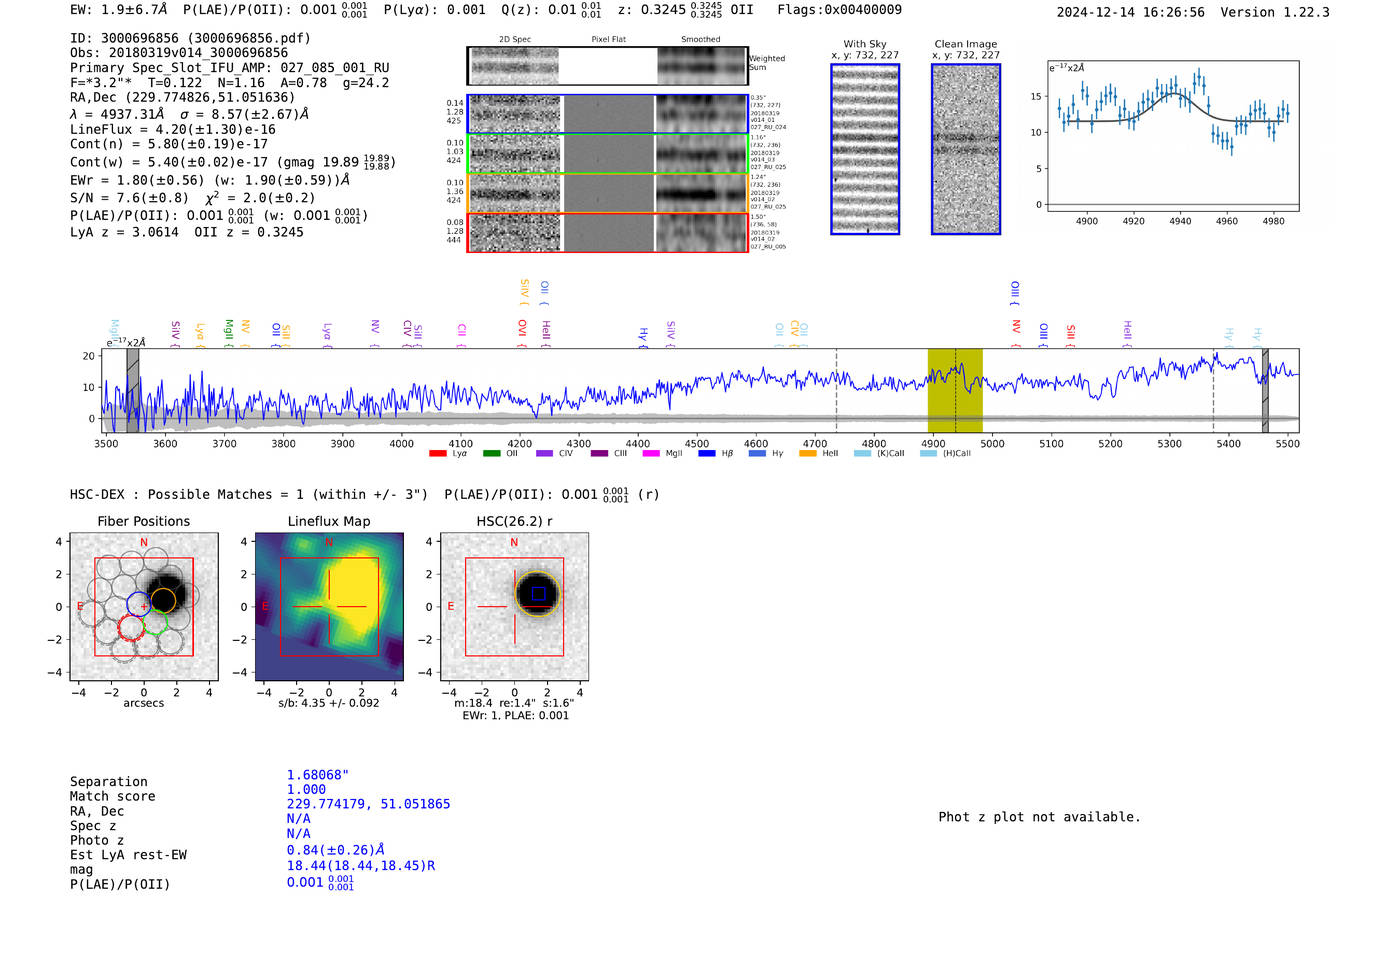1400x953 pixels.
Task: Select the orange HeII legend swatch
Action: 807,453
